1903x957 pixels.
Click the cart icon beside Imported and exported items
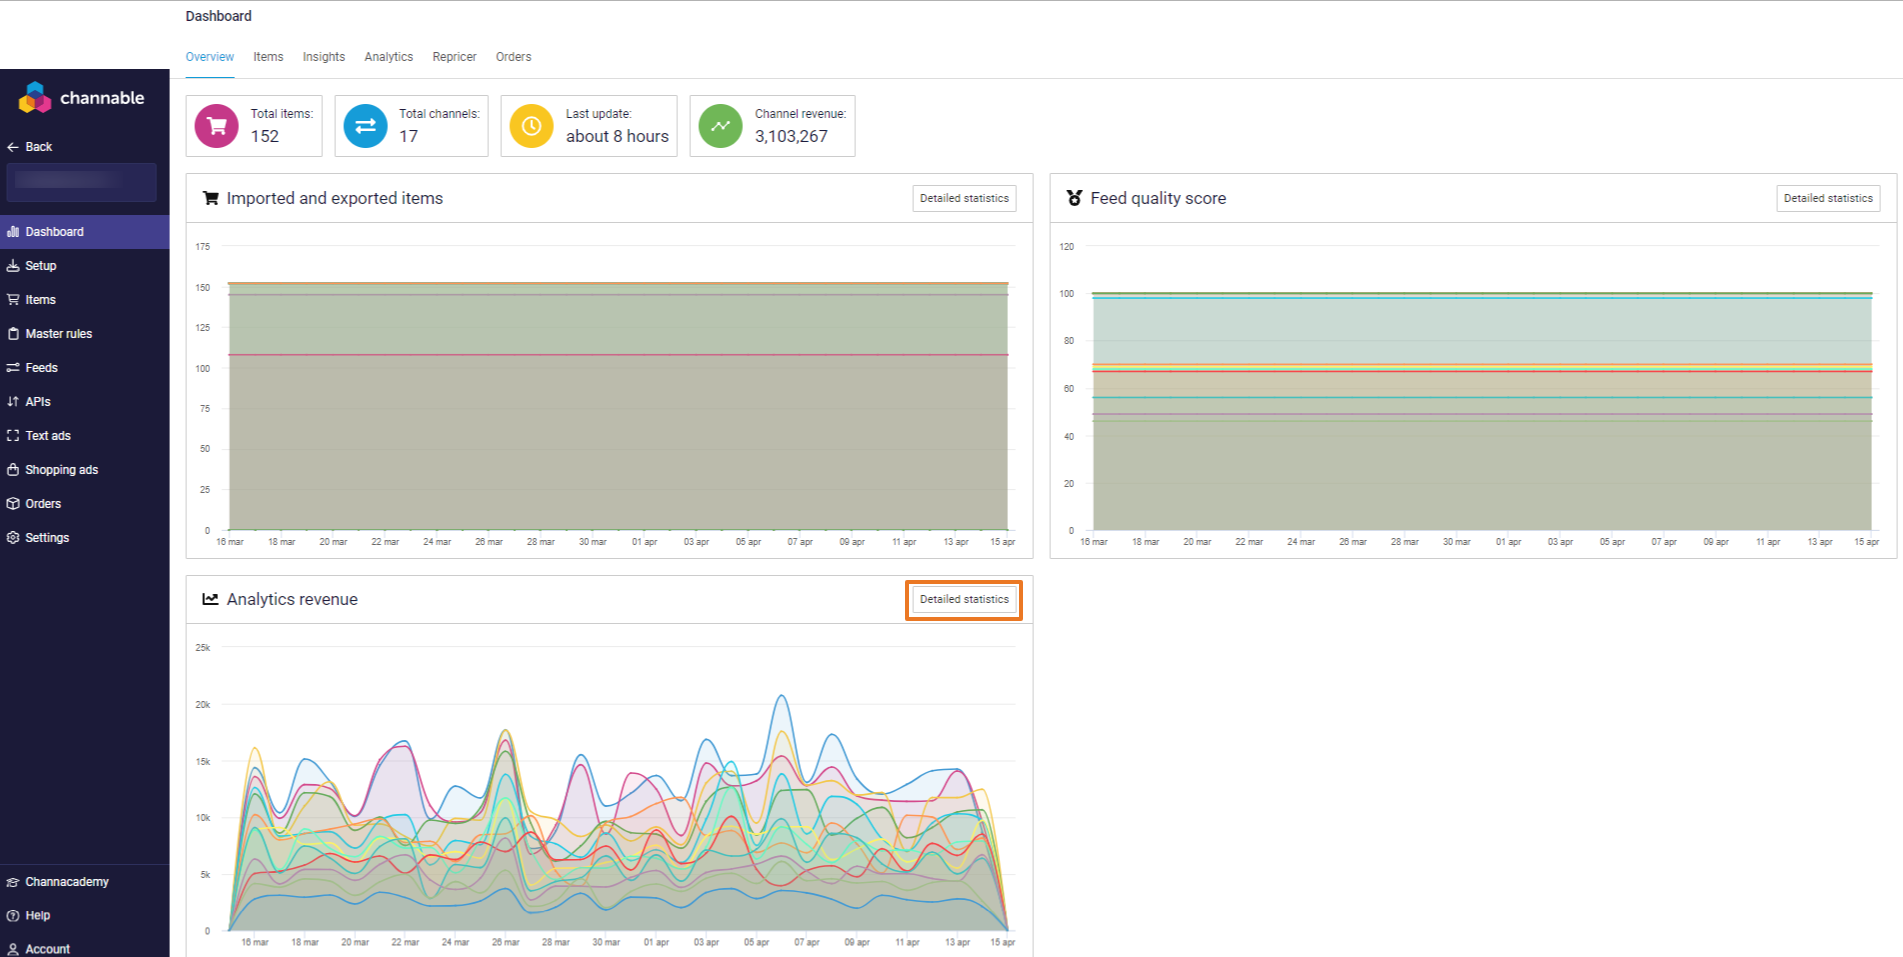pos(210,198)
